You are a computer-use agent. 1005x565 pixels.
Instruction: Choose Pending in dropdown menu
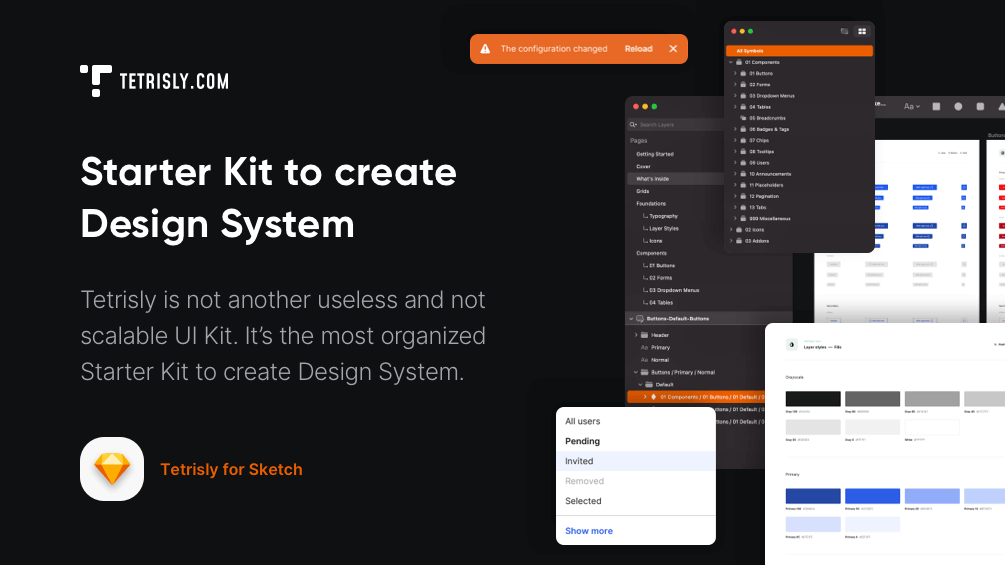(x=636, y=441)
